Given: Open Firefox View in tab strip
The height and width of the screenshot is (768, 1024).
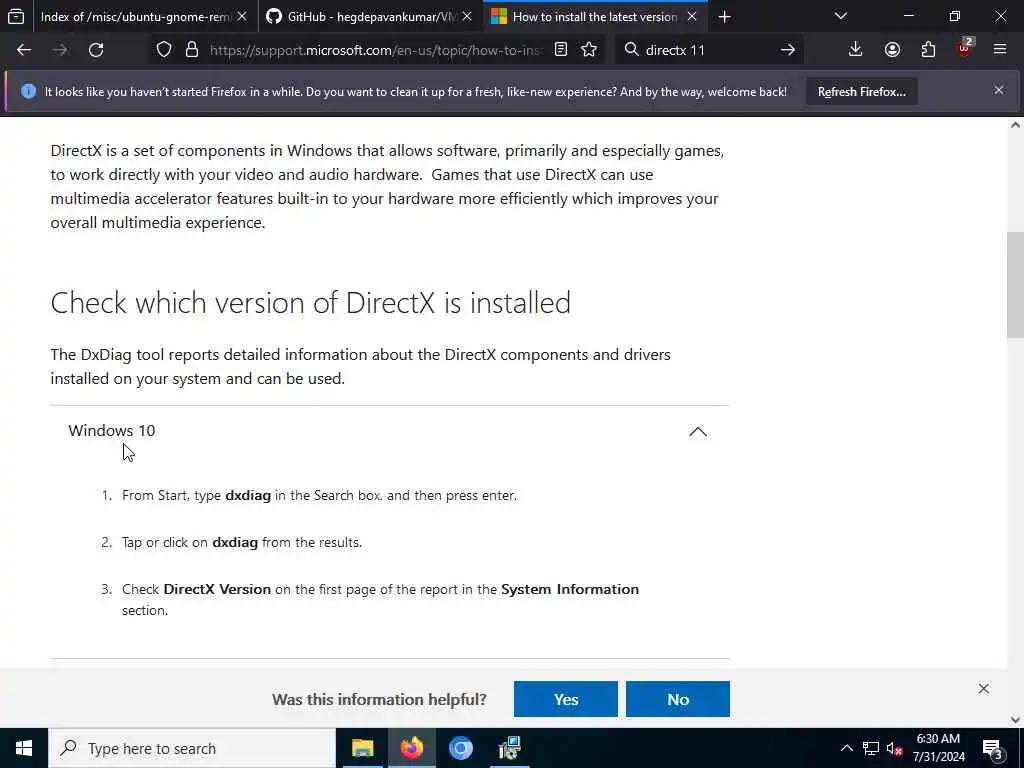Looking at the screenshot, I should pos(16,16).
